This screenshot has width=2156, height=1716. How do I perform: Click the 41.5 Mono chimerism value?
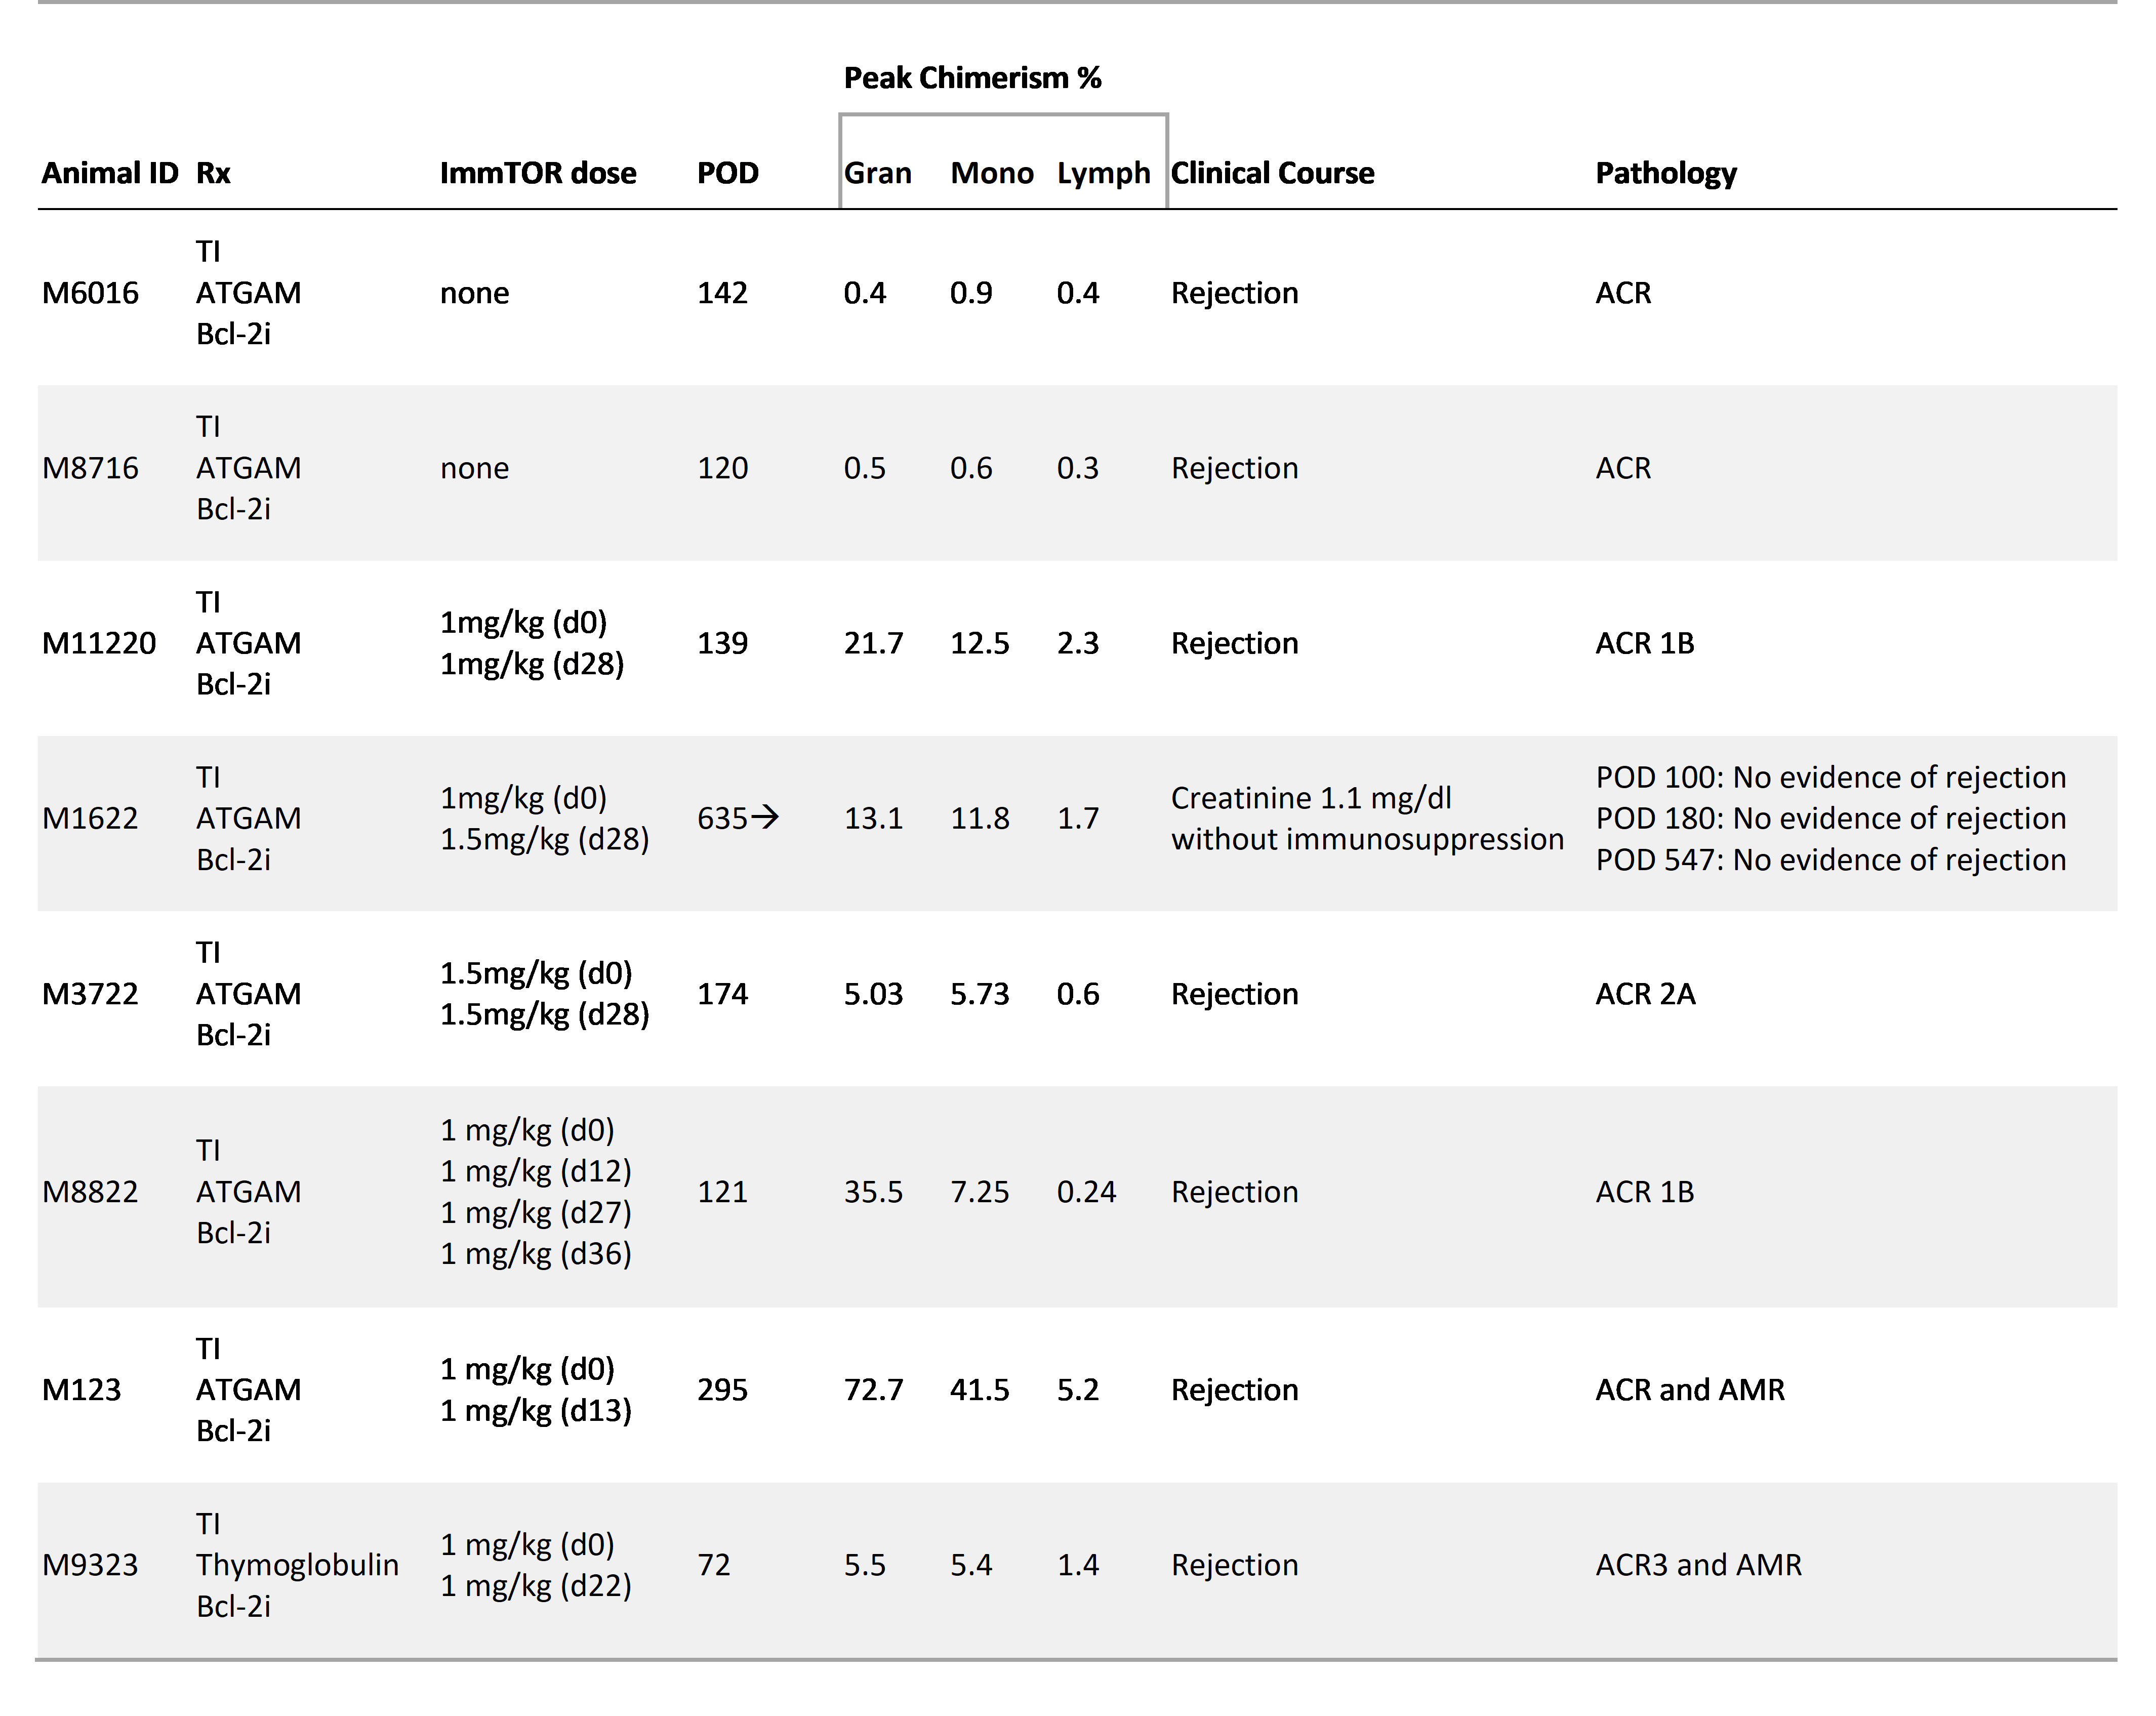979,1389
